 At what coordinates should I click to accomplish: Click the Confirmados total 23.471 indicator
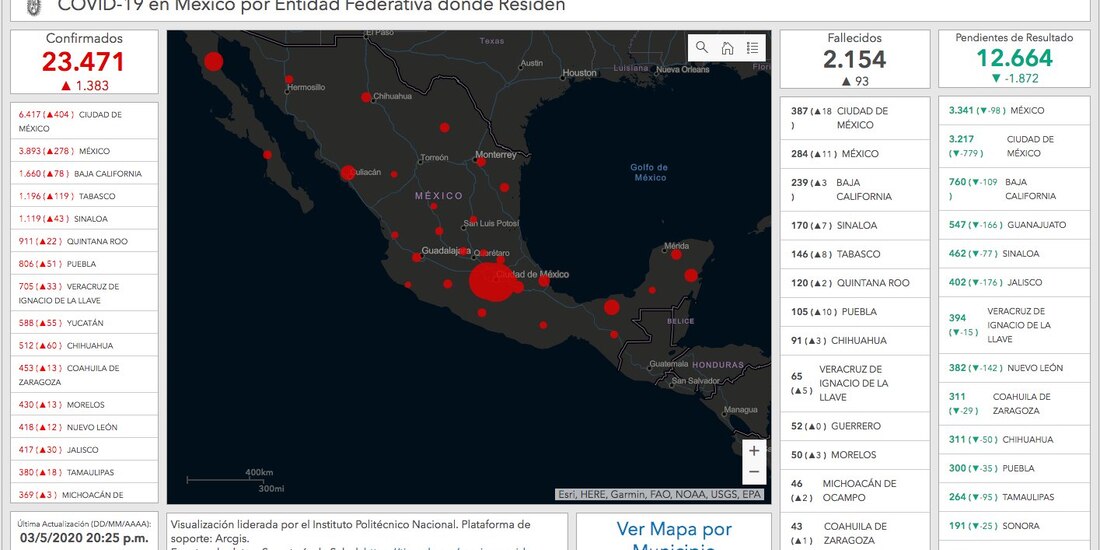click(x=84, y=62)
